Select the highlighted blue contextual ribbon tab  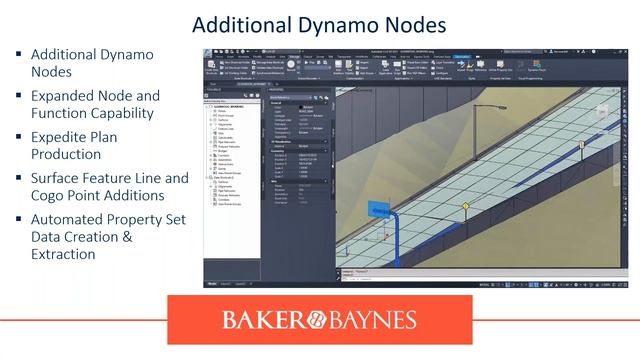pos(462,57)
